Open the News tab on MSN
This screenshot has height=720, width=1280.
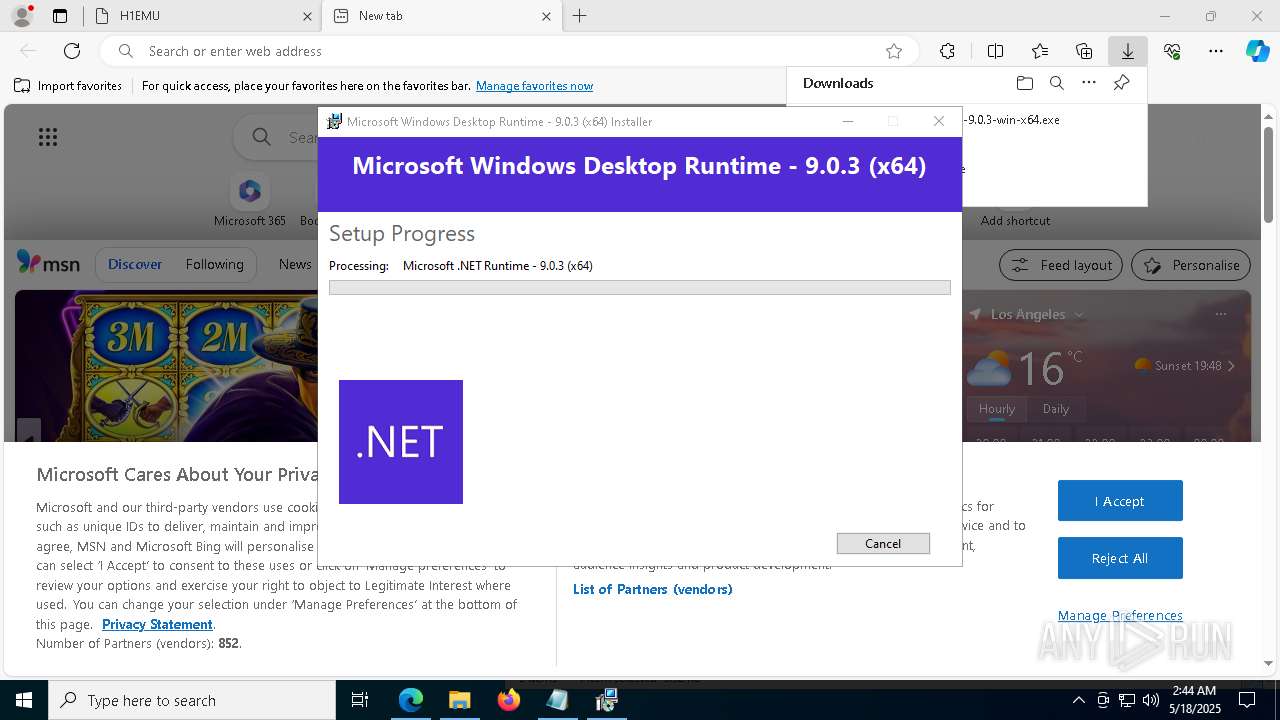pyautogui.click(x=295, y=265)
